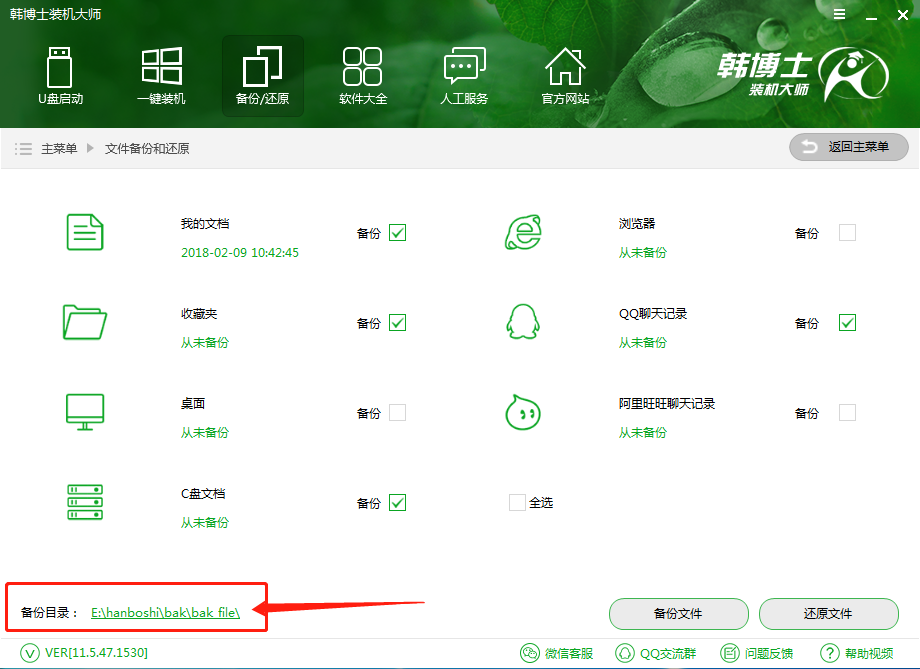This screenshot has width=920, height=669.
Task: Click the 还原文件 button
Action: click(830, 614)
